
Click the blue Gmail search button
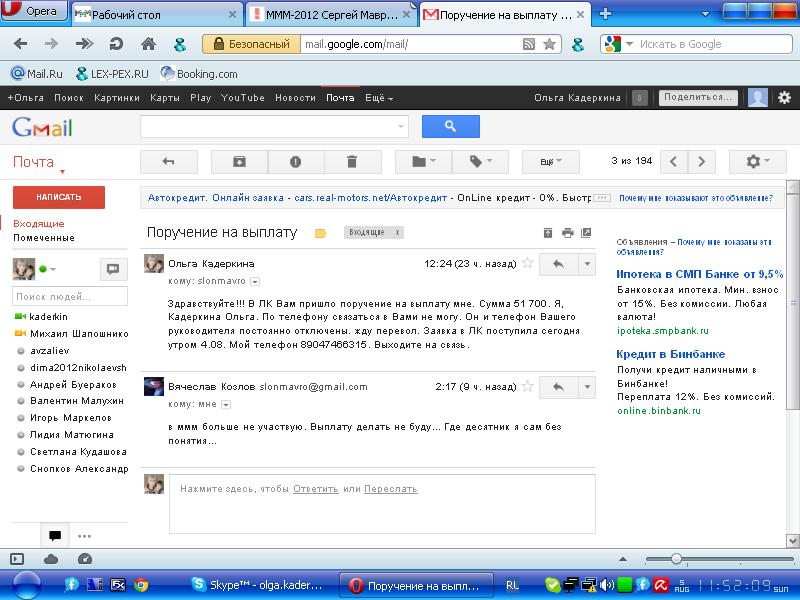click(x=451, y=126)
